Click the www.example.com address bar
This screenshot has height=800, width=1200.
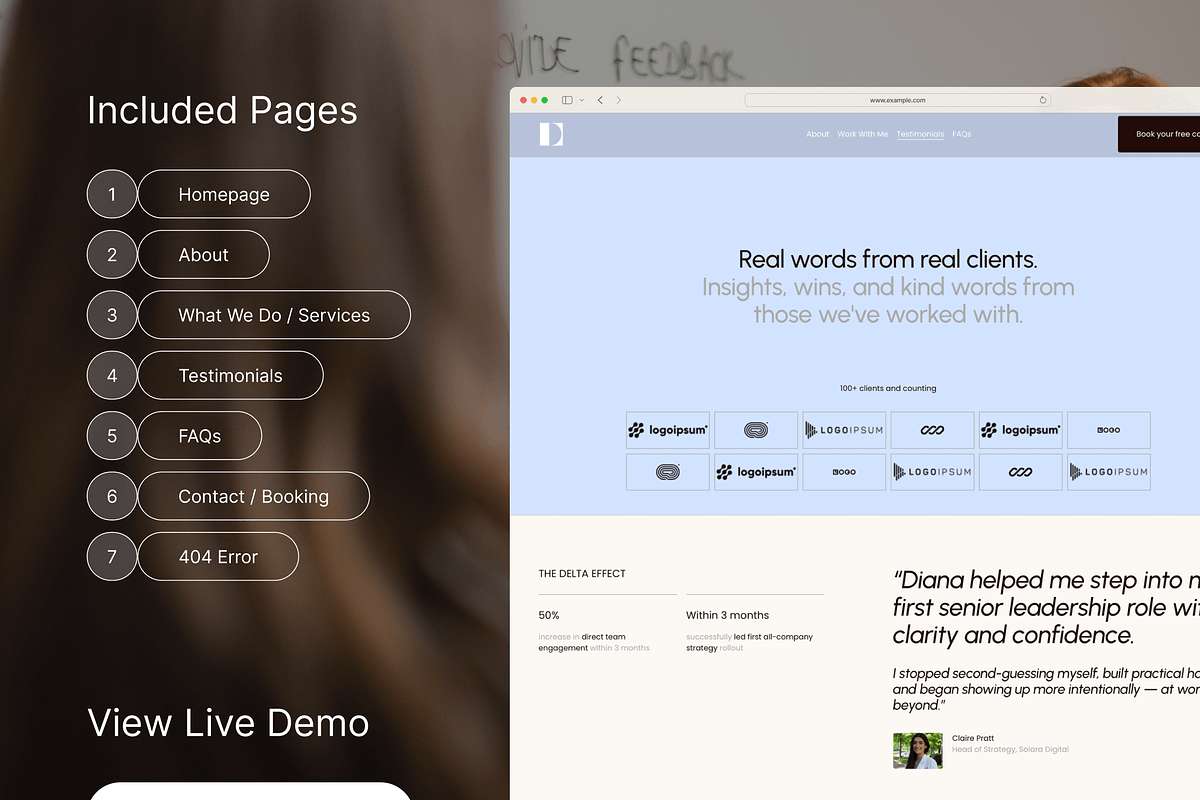[897, 100]
